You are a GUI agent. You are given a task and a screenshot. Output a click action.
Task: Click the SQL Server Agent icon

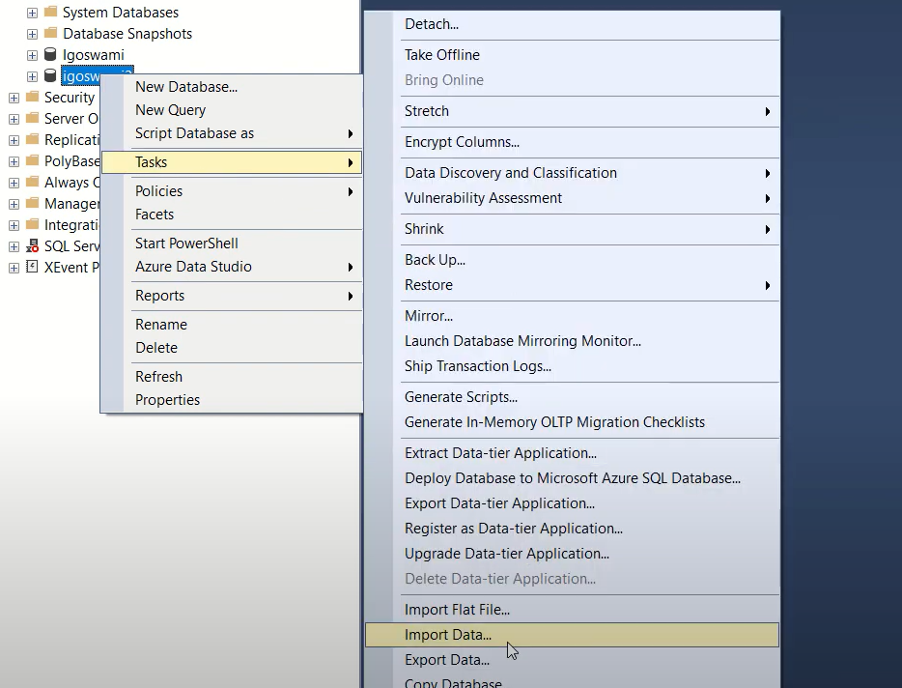32,246
